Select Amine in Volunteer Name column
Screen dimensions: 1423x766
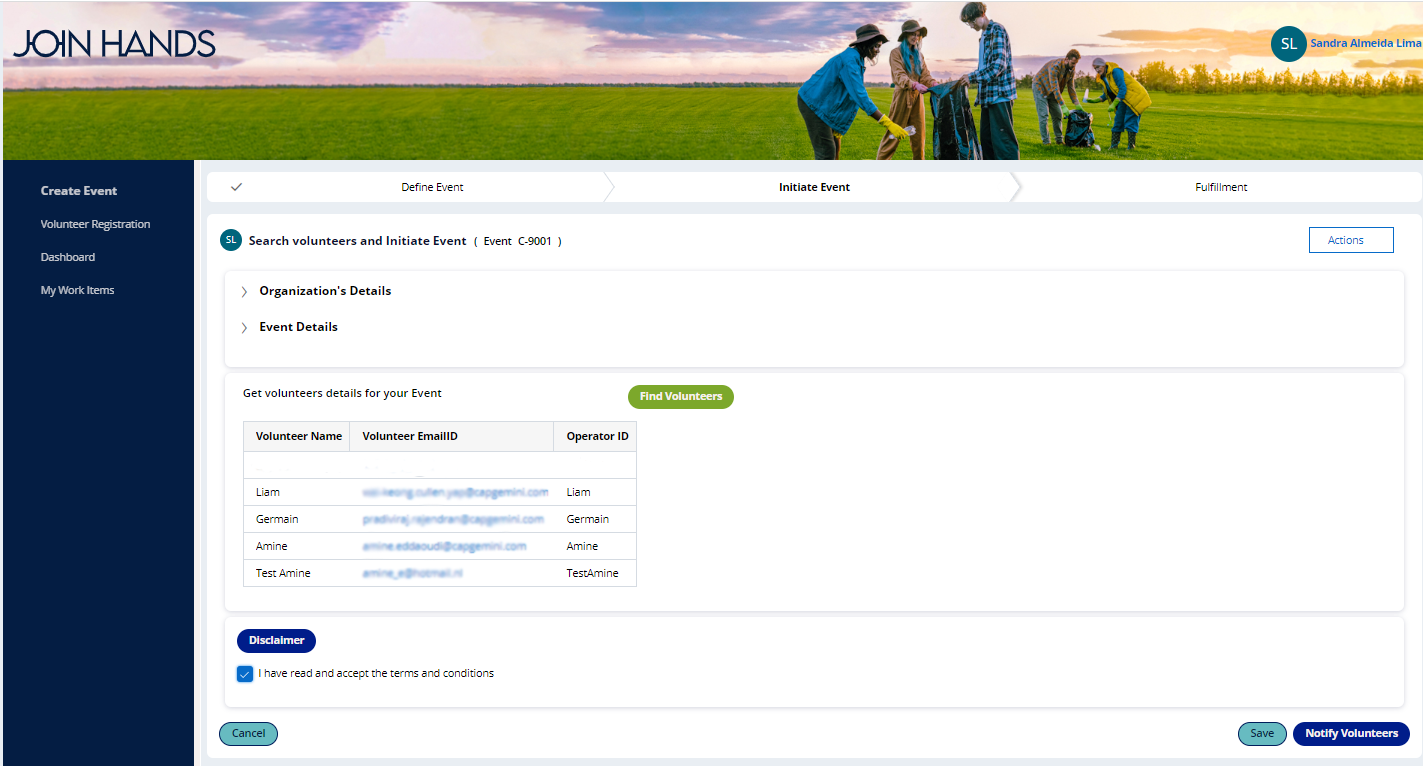coord(271,546)
